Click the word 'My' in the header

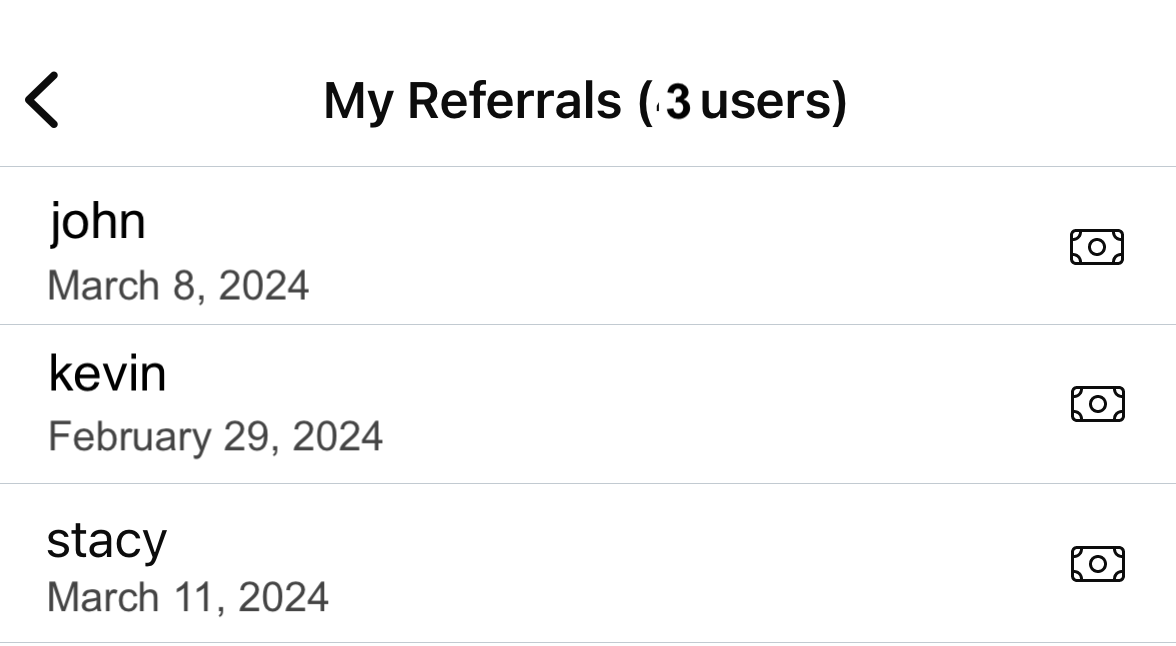click(x=359, y=102)
